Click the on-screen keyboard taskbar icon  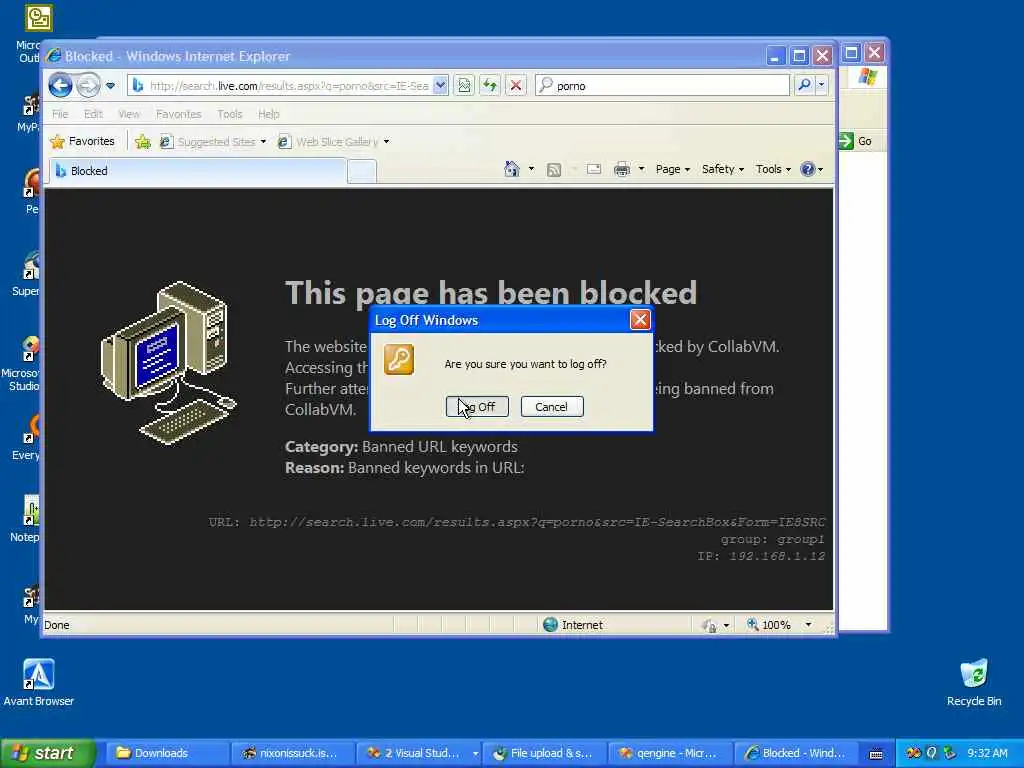click(876, 754)
